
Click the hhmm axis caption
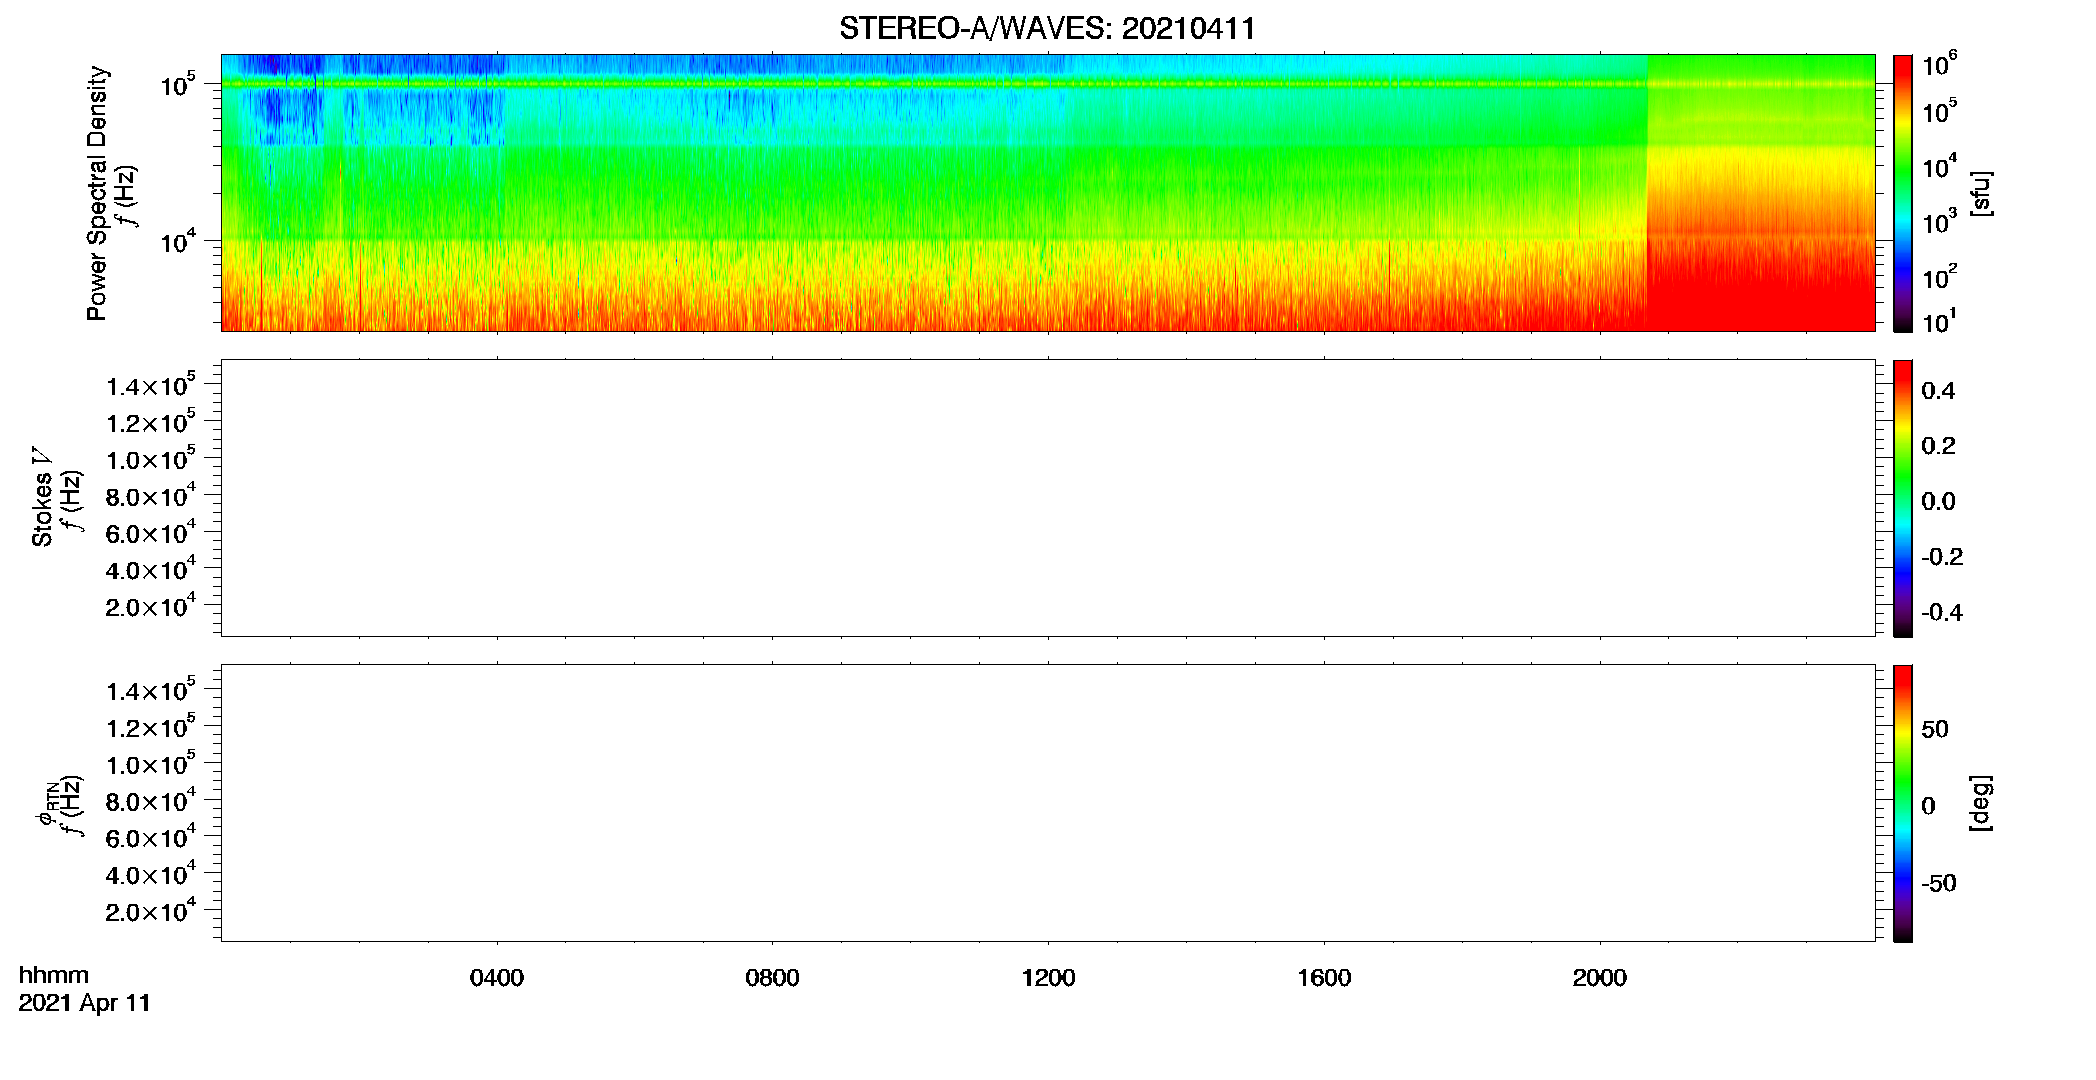point(54,975)
